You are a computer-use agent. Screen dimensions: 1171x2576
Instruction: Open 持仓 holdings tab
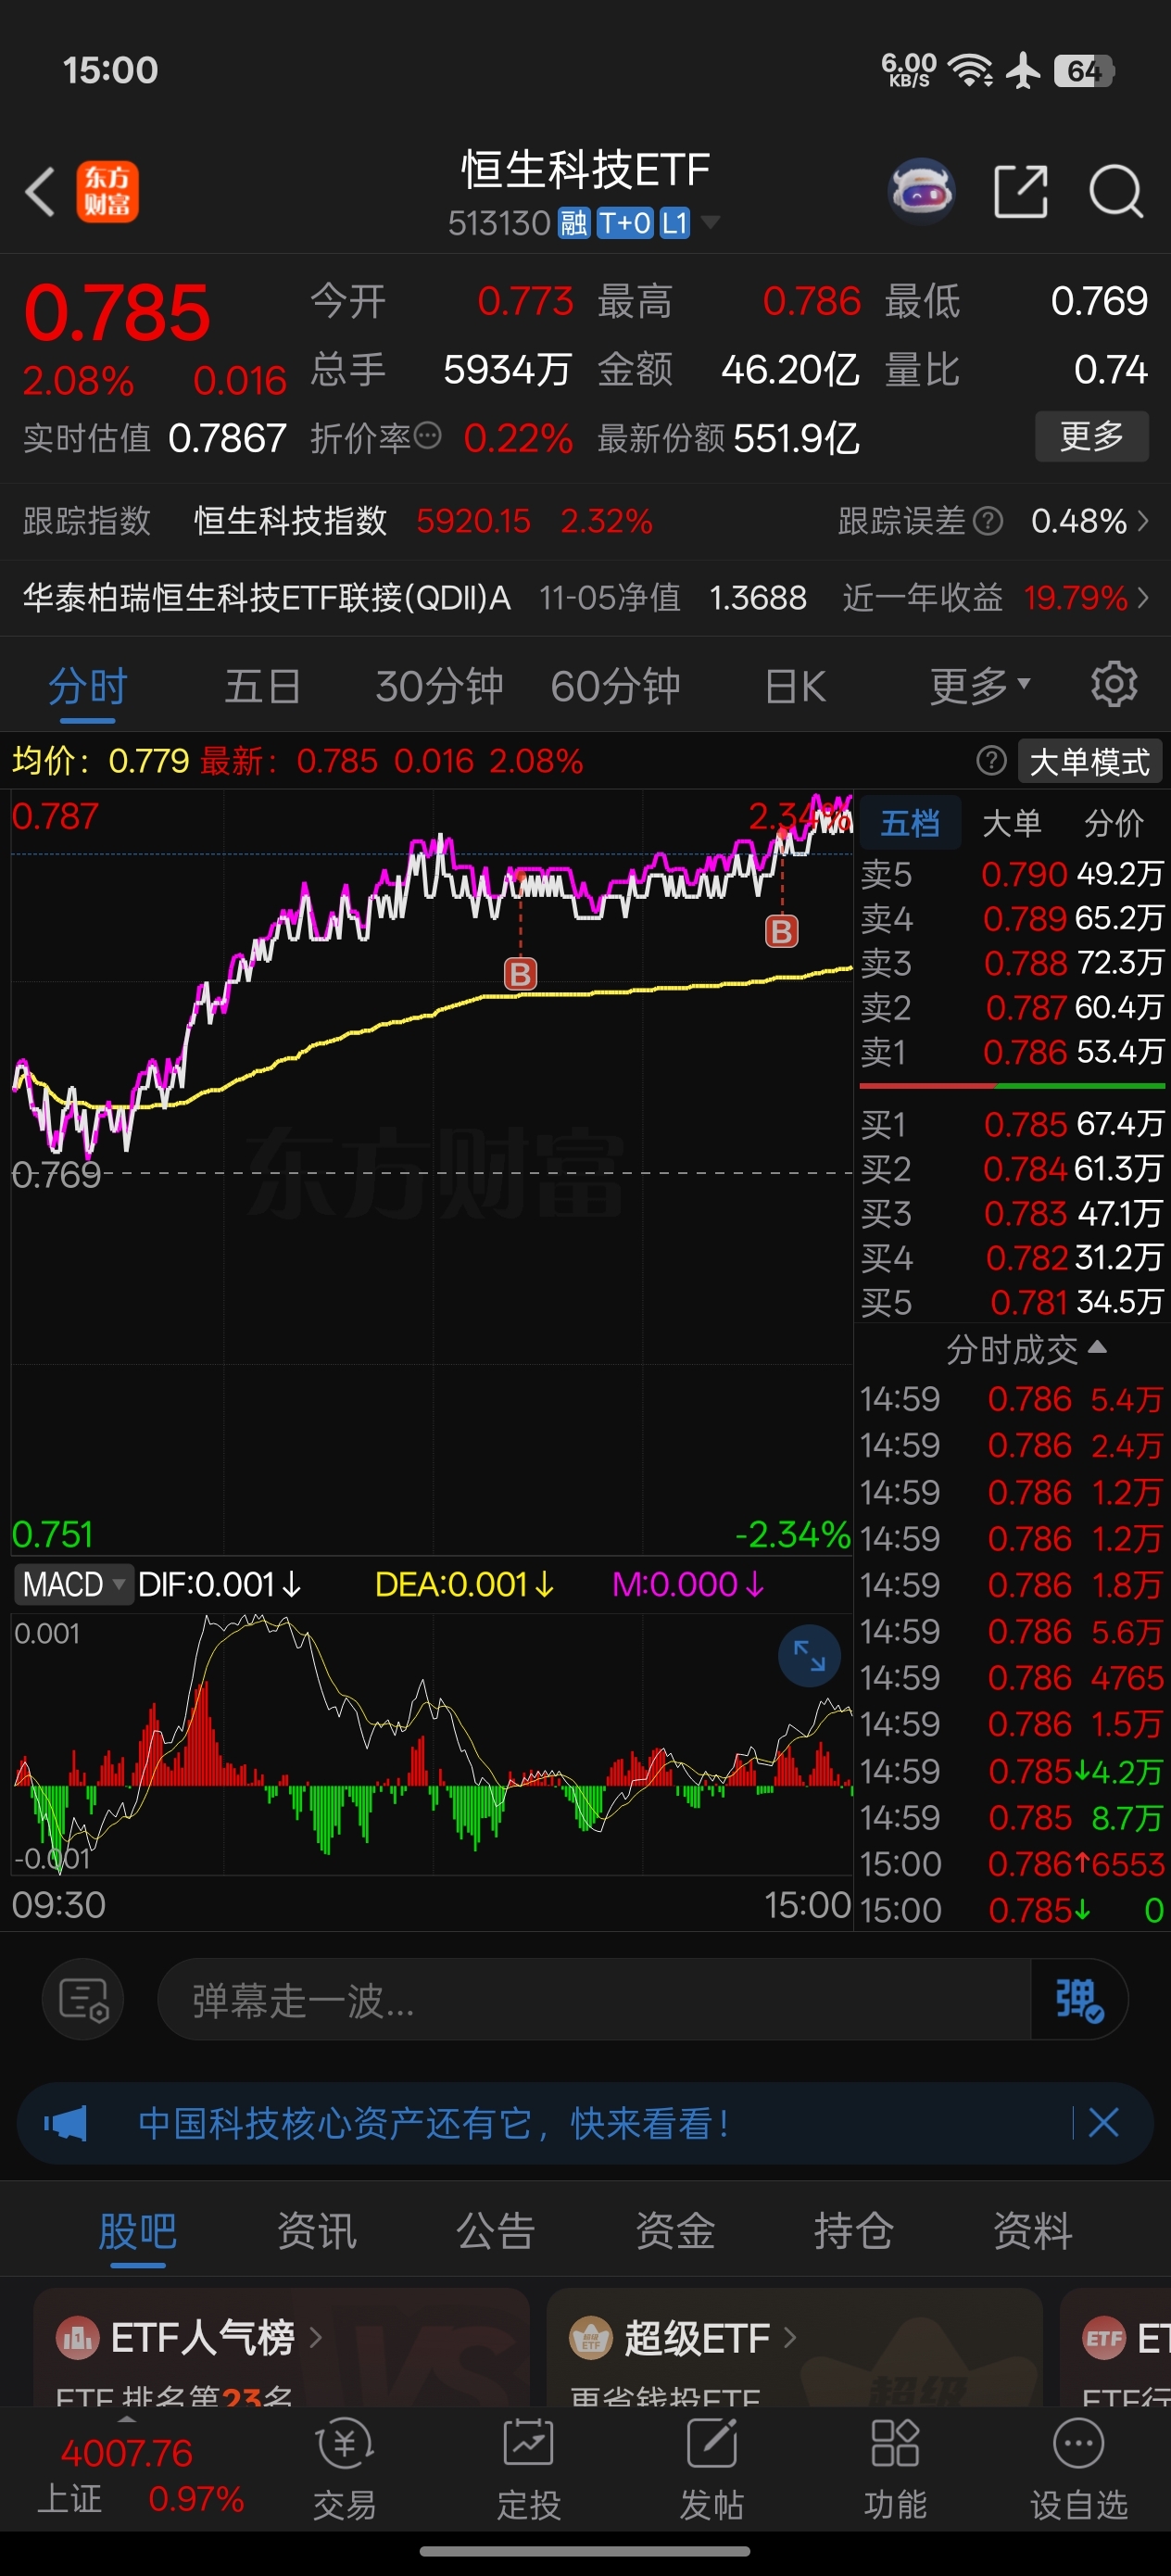[853, 2231]
